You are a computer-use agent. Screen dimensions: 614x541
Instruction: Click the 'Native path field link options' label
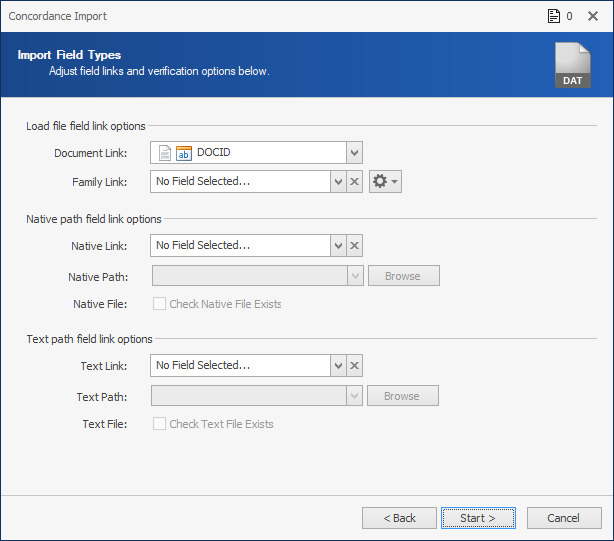point(94,219)
